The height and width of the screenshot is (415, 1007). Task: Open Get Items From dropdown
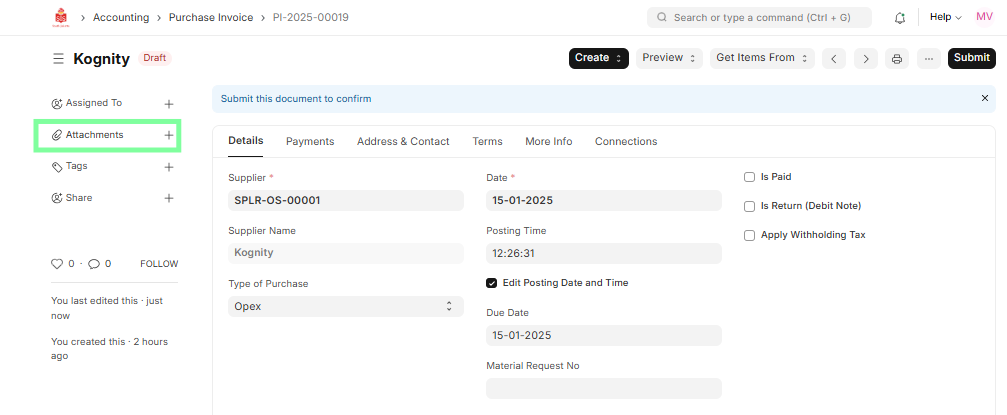pos(762,58)
